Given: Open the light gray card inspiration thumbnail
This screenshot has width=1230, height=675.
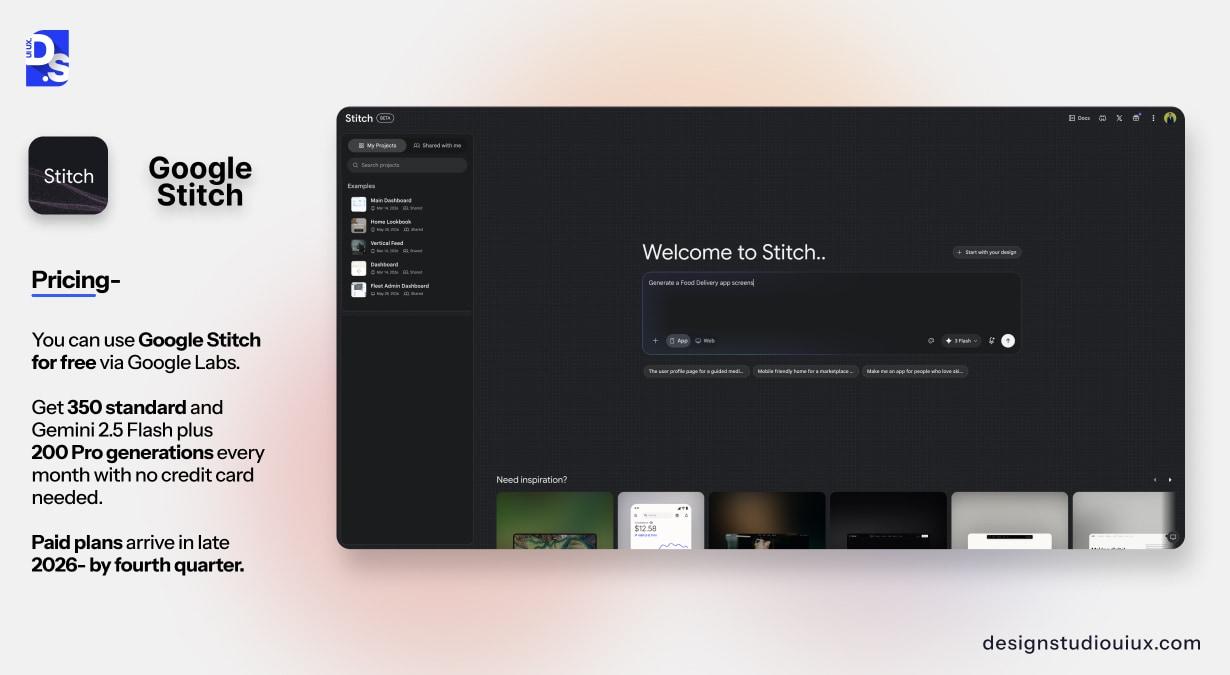Looking at the screenshot, I should pyautogui.click(x=1010, y=520).
